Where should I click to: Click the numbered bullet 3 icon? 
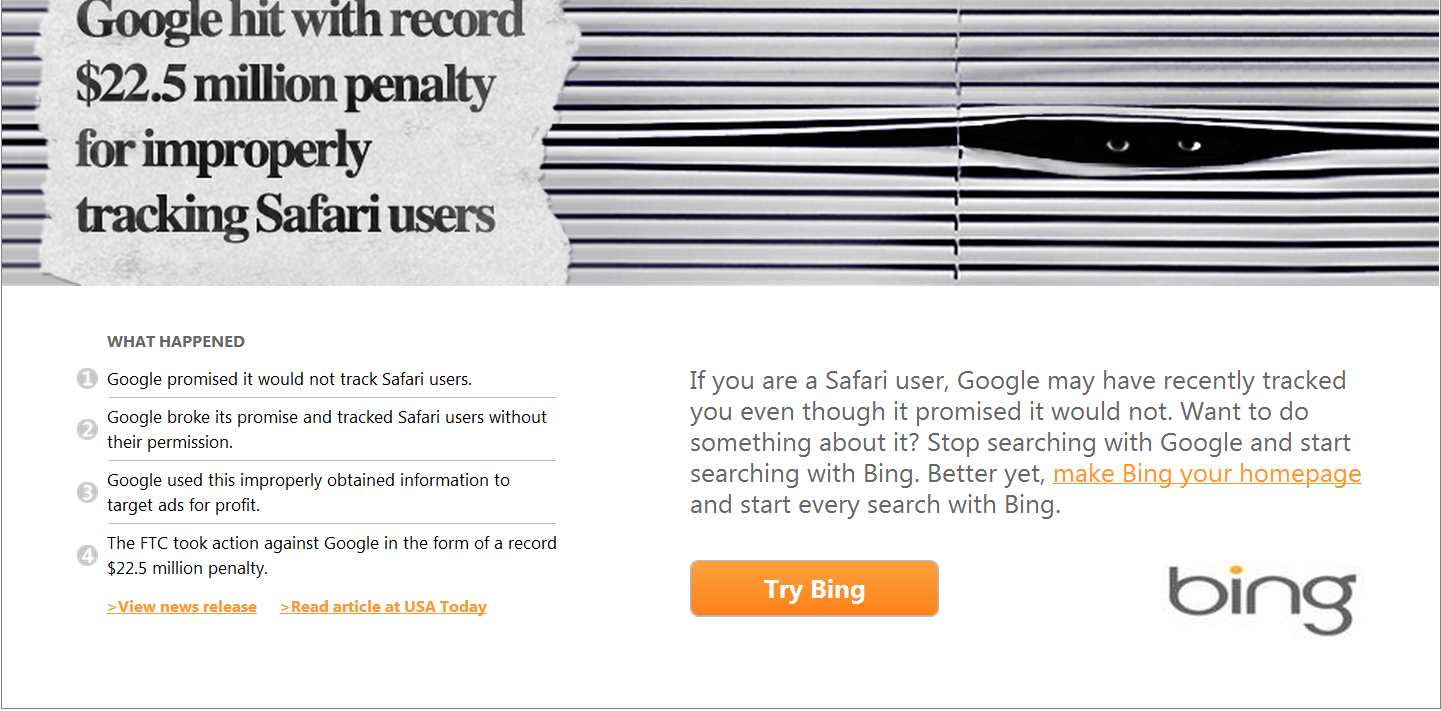click(87, 493)
